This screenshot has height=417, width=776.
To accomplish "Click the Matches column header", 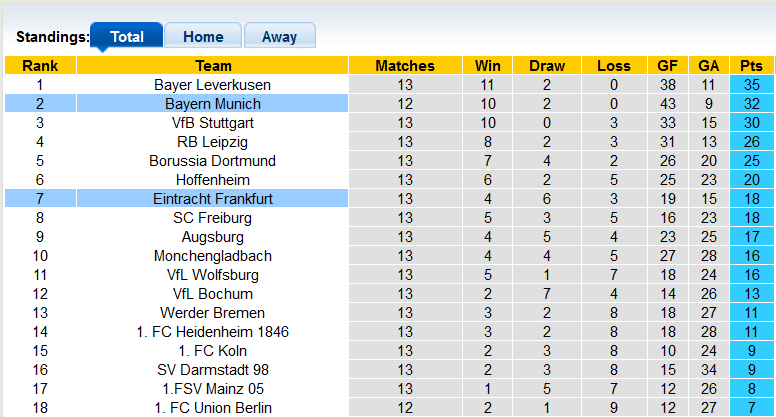I will 405,66.
